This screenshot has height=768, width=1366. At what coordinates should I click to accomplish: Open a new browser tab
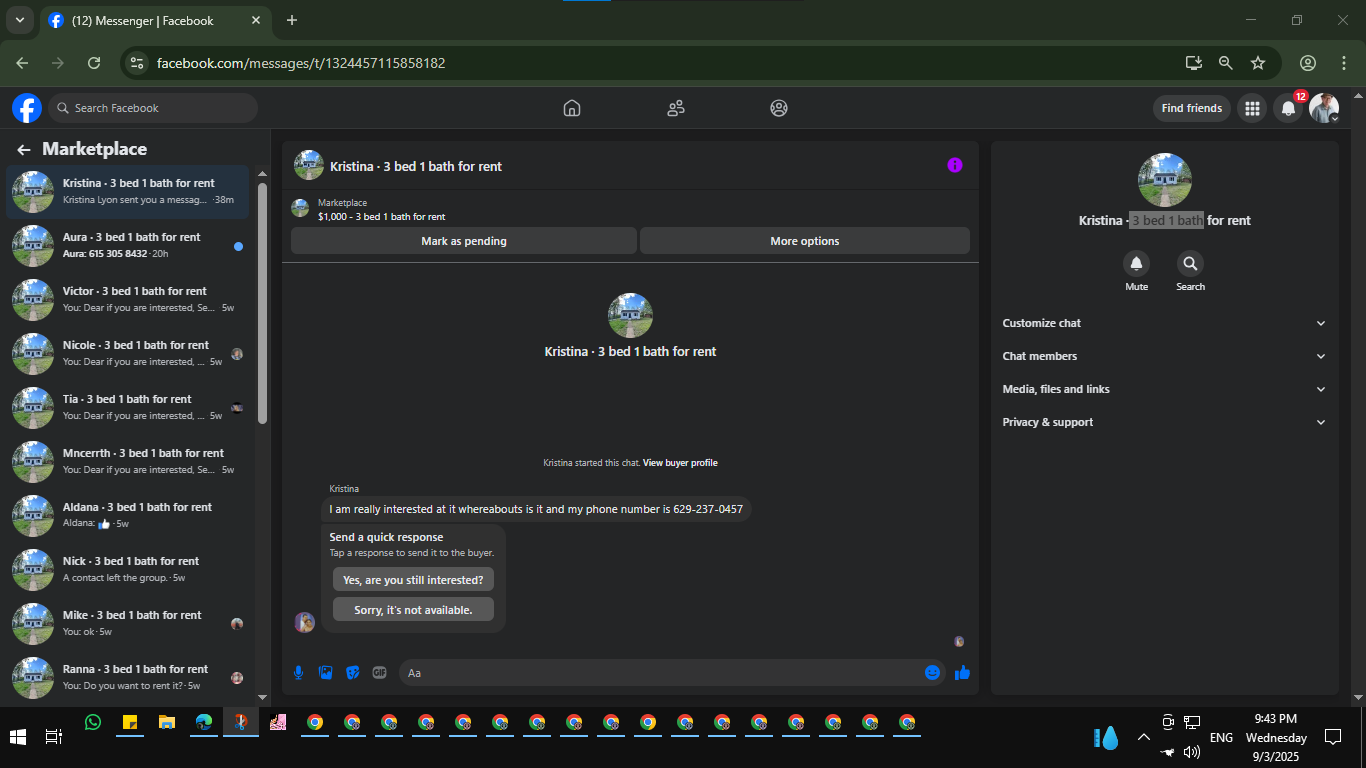(x=292, y=20)
